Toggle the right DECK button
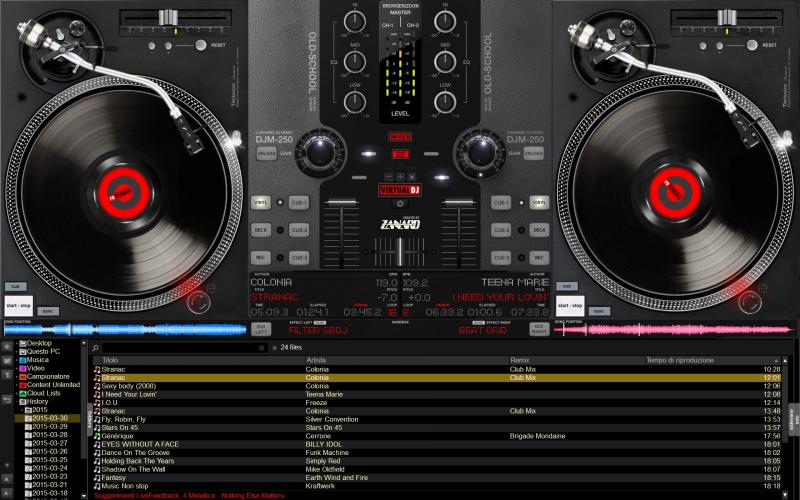The height and width of the screenshot is (500, 800). pos(539,230)
